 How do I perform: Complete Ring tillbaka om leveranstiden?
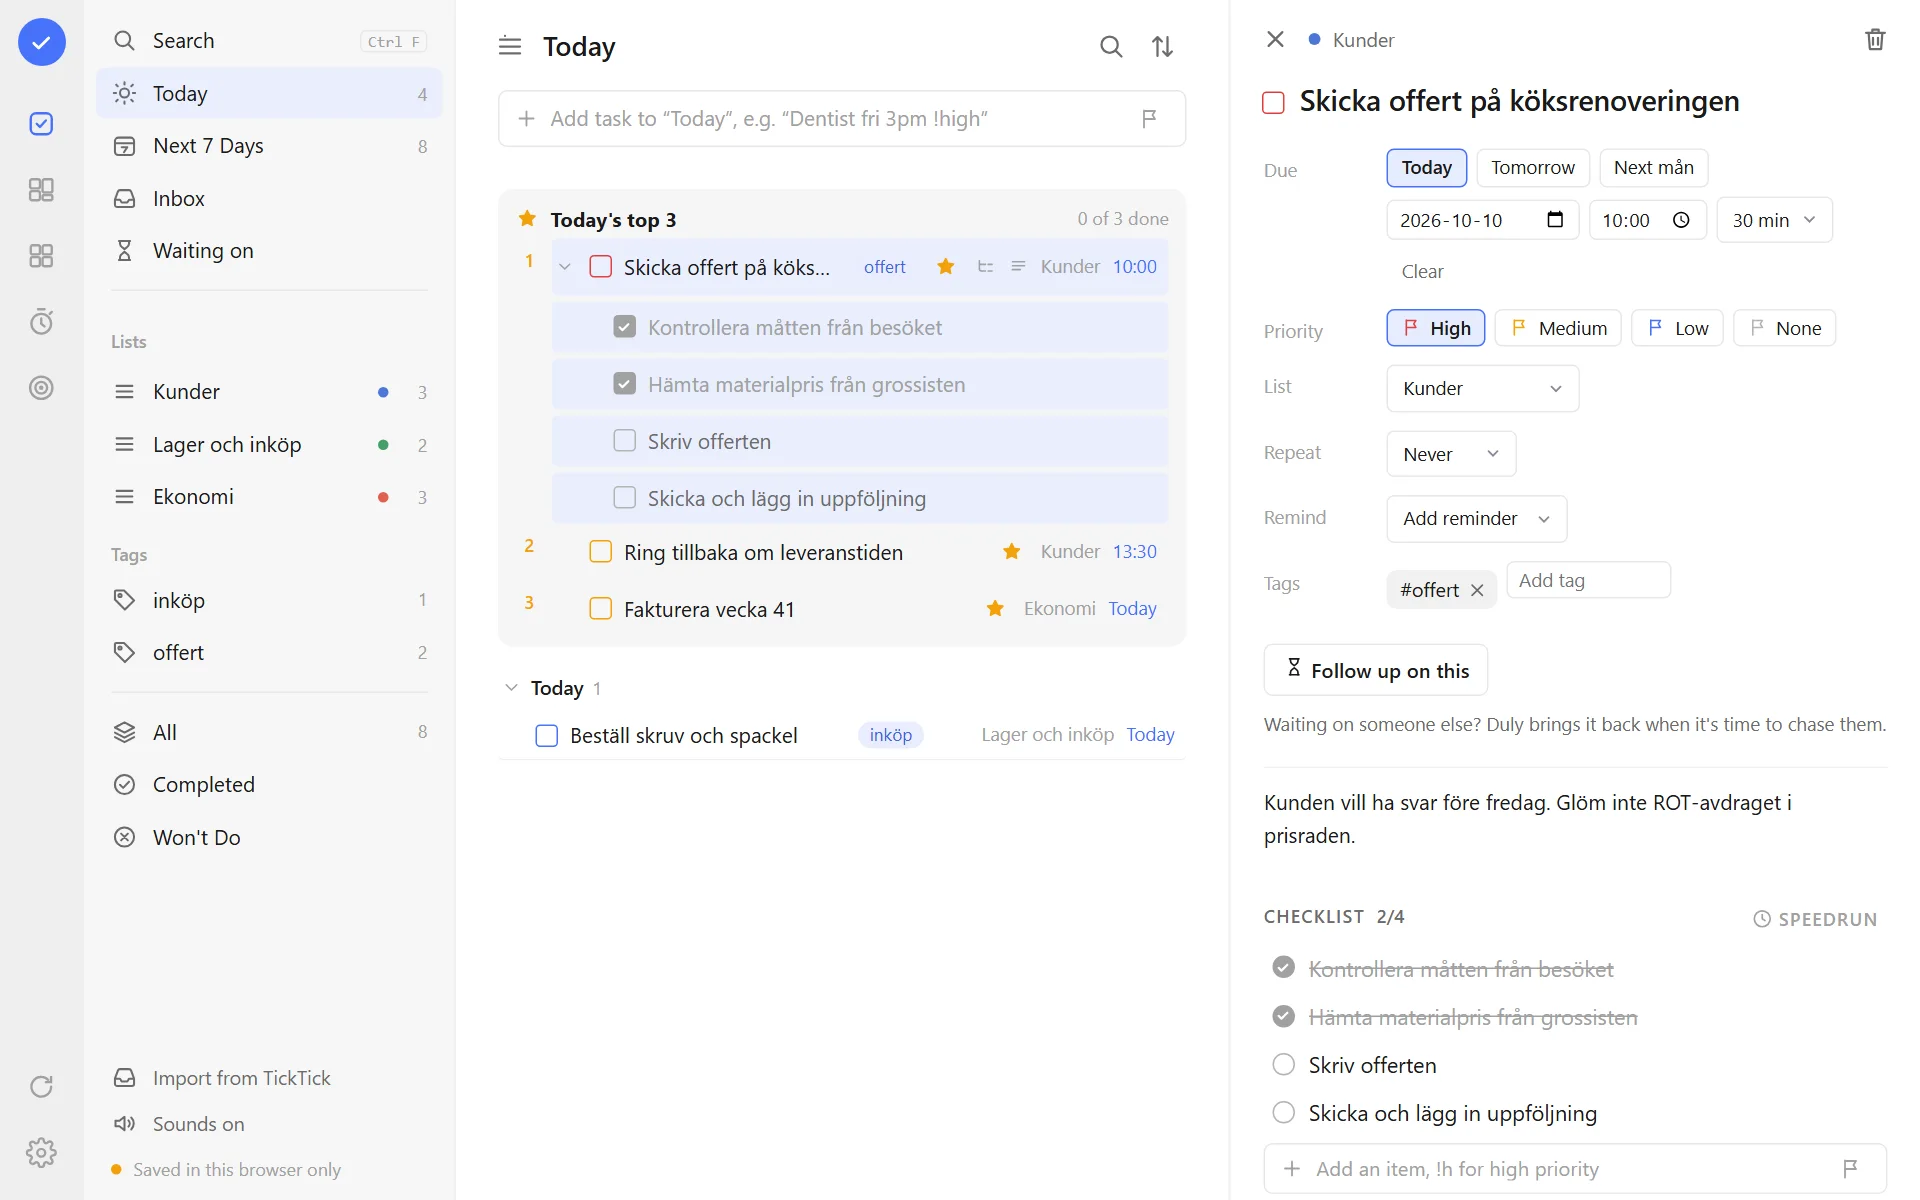tap(601, 552)
